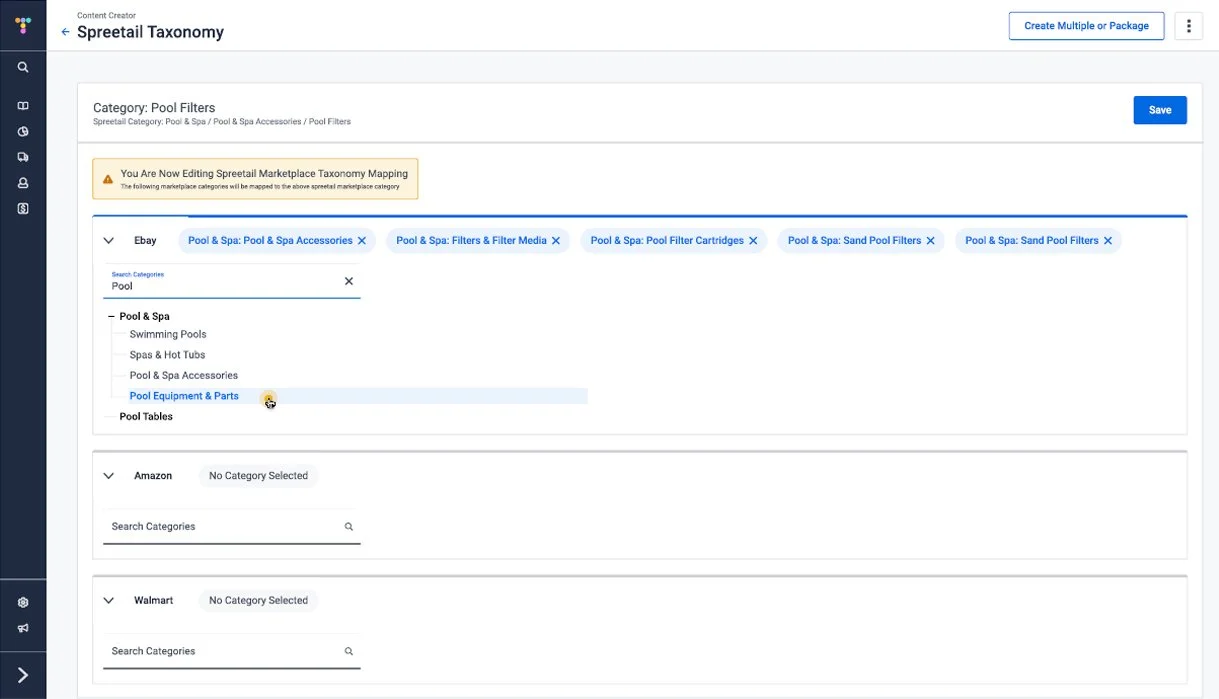Click Walmart's No Category Selected chip
The height and width of the screenshot is (699, 1219).
click(x=258, y=601)
